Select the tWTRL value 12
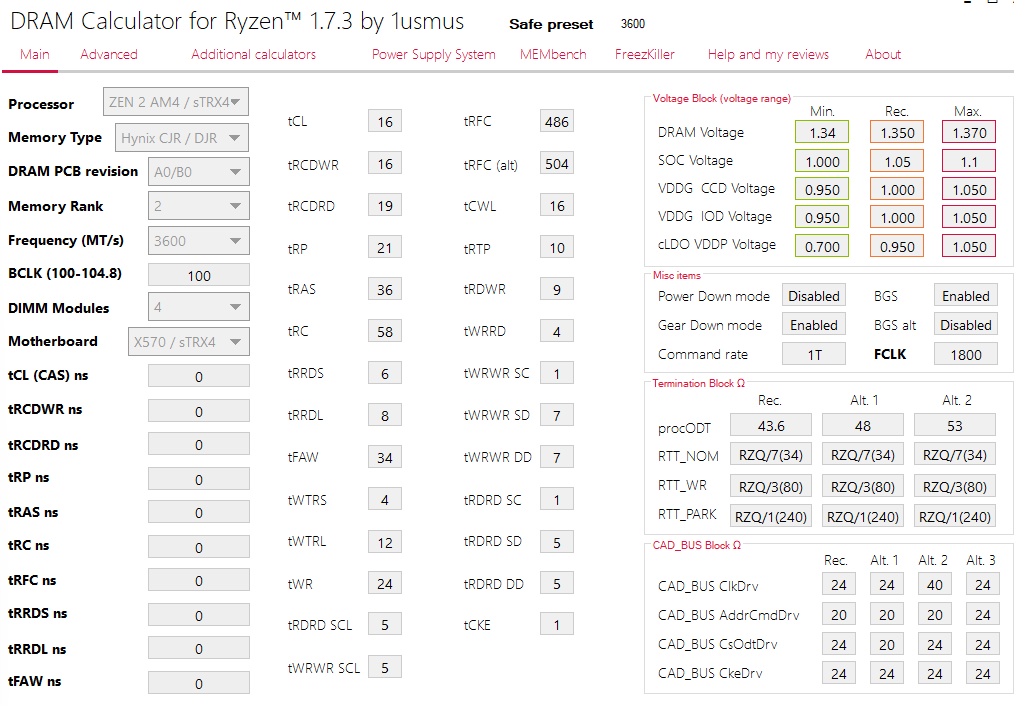The height and width of the screenshot is (706, 1014). pos(385,542)
